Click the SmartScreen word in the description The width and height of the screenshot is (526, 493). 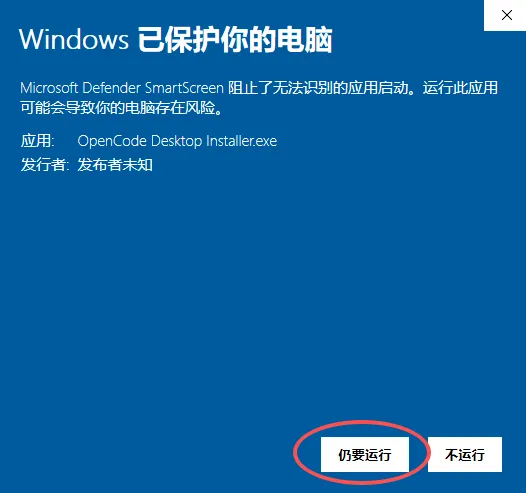tap(184, 88)
